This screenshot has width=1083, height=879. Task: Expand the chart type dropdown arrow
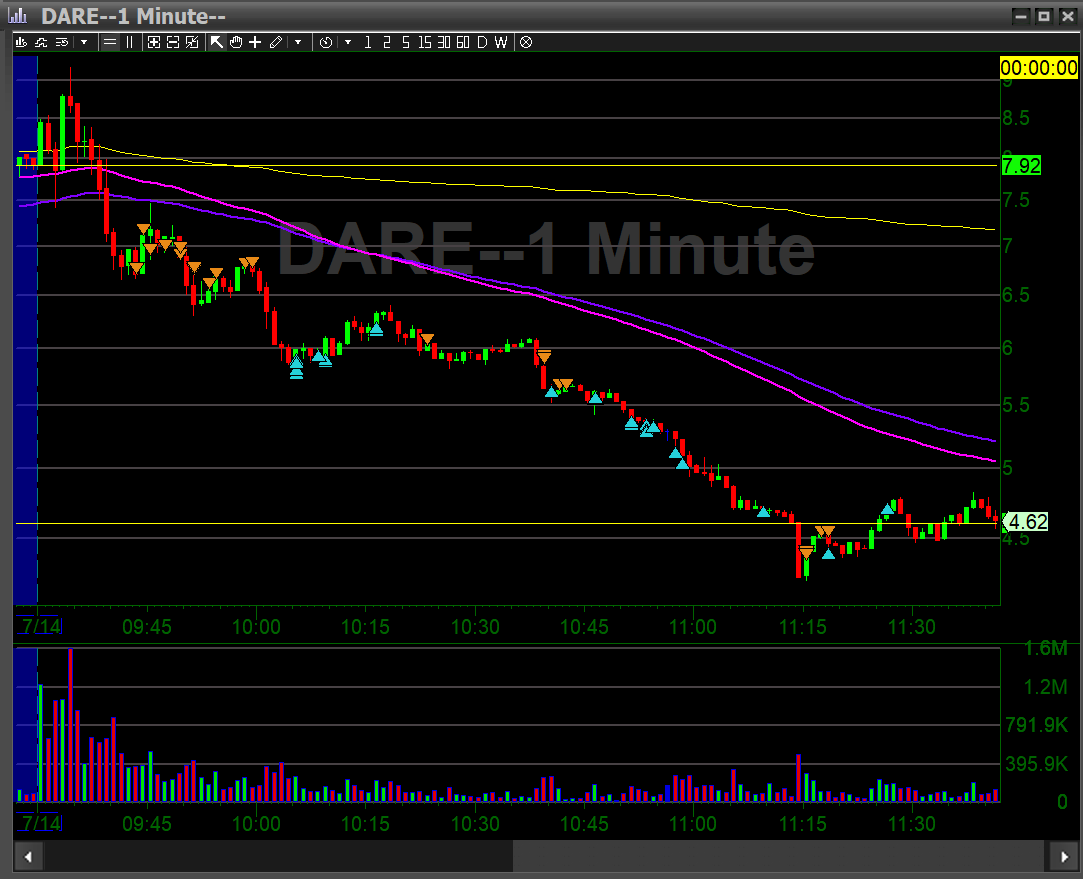(84, 42)
